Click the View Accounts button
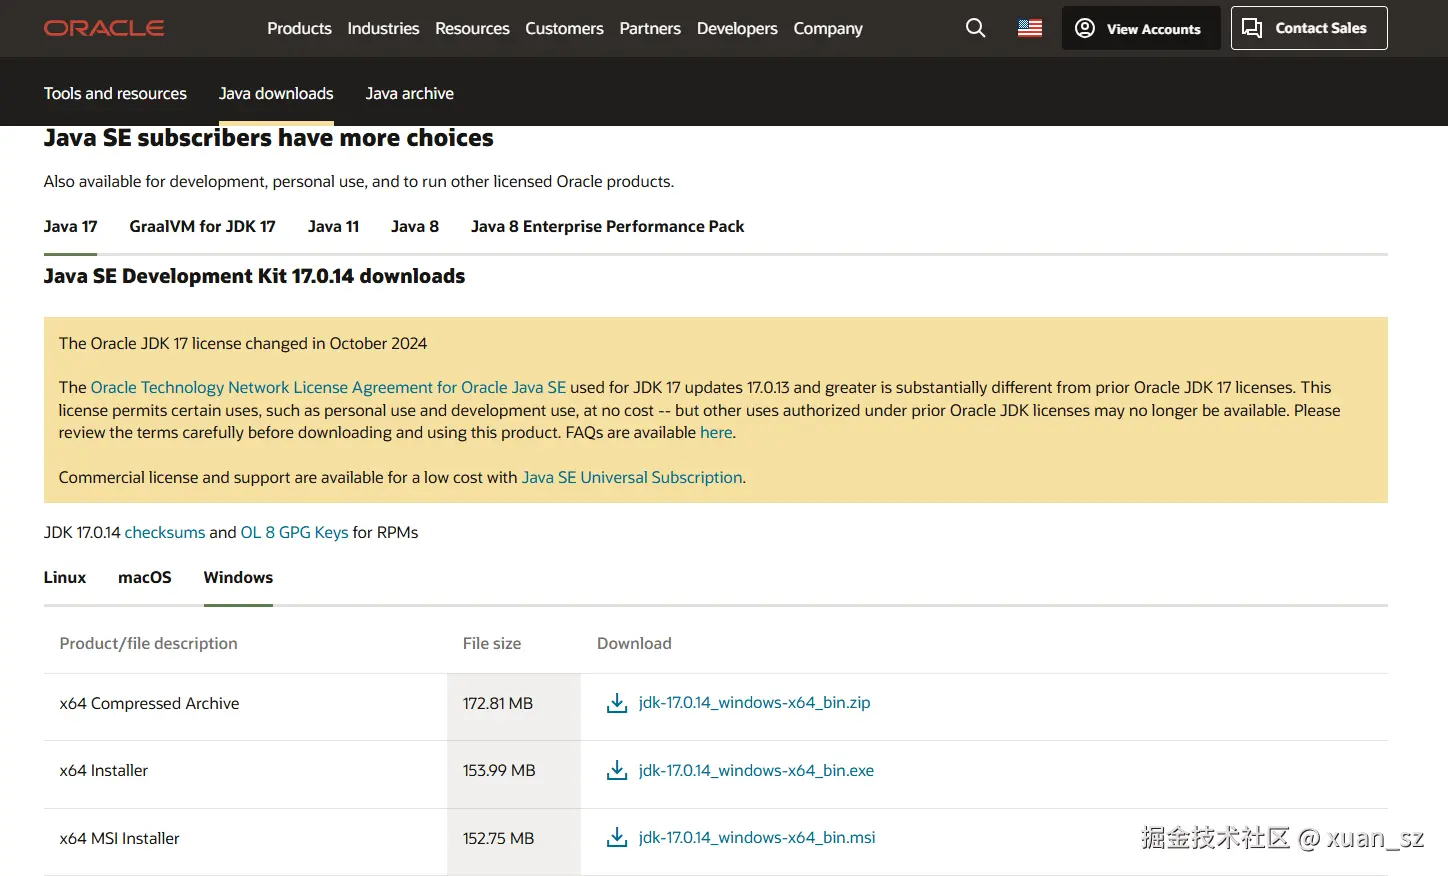This screenshot has width=1448, height=876. pos(1141,28)
